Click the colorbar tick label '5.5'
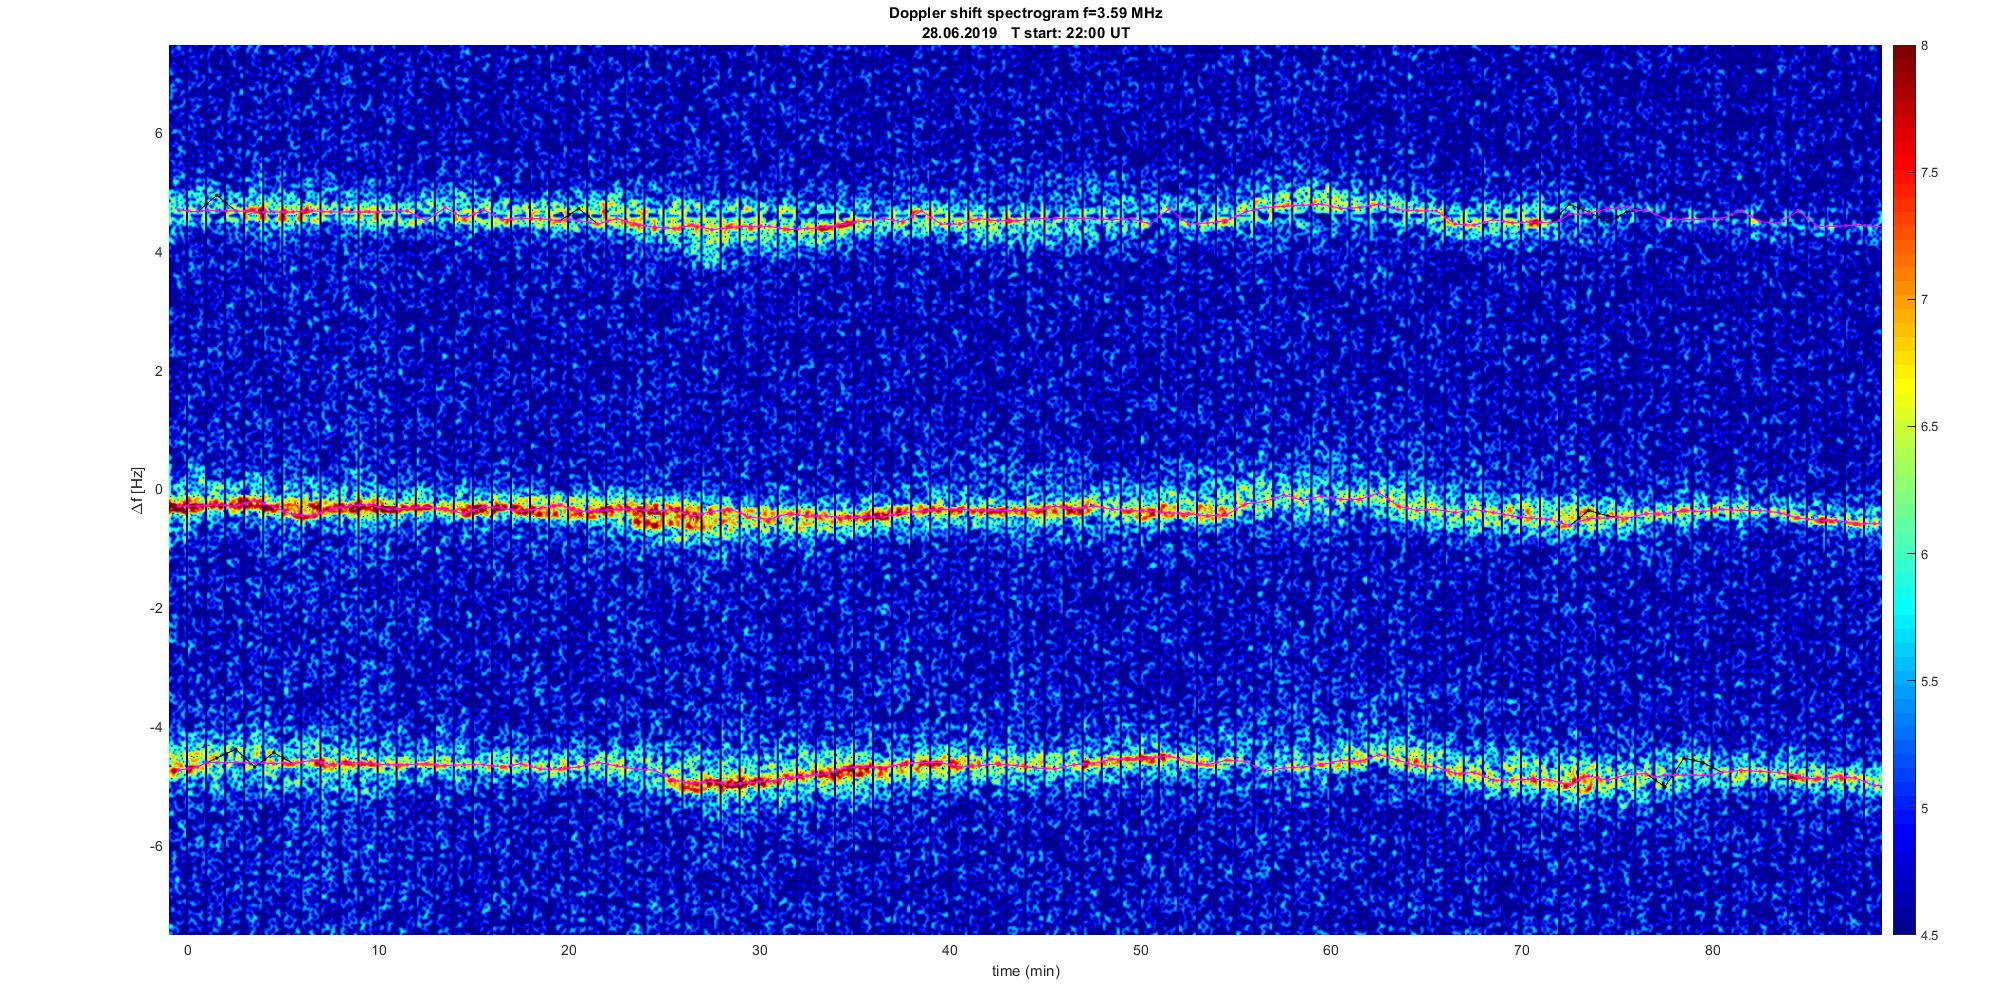The width and height of the screenshot is (2000, 1003). click(x=1929, y=682)
